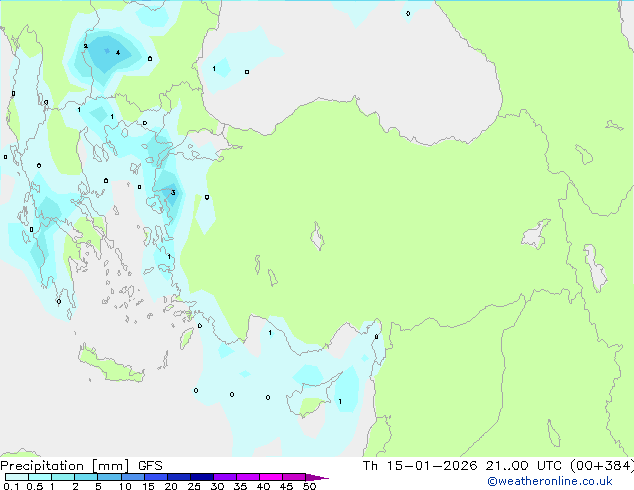Screen dimensions: 634x490
Task: Select the legend swatch between 20 and 25
Action: (x=179, y=477)
